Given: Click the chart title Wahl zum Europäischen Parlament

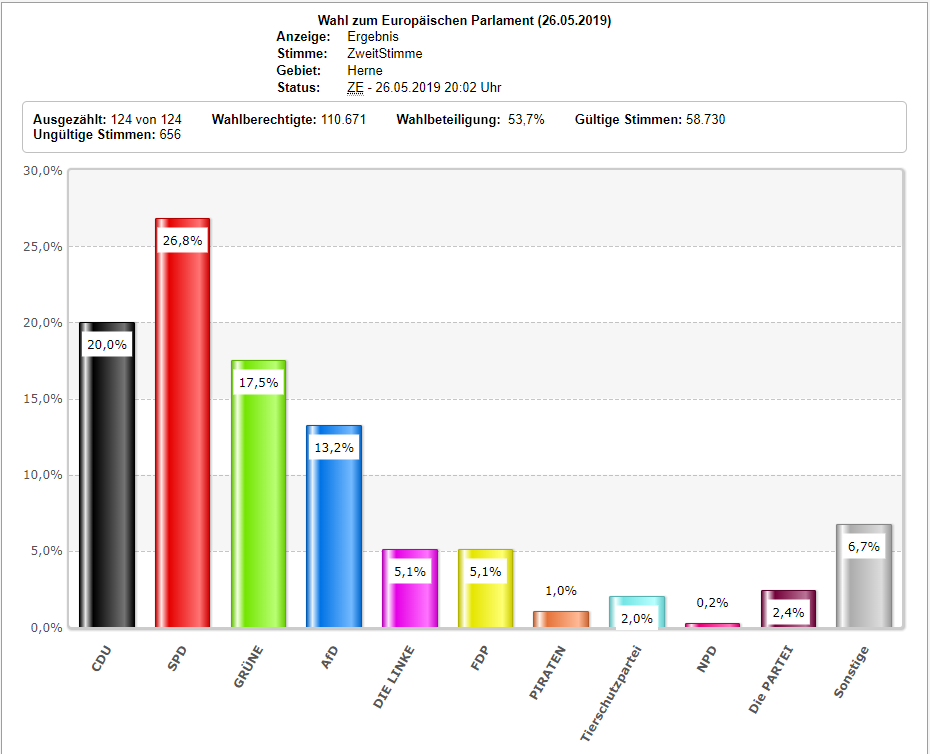Looking at the screenshot, I should click(x=464, y=20).
